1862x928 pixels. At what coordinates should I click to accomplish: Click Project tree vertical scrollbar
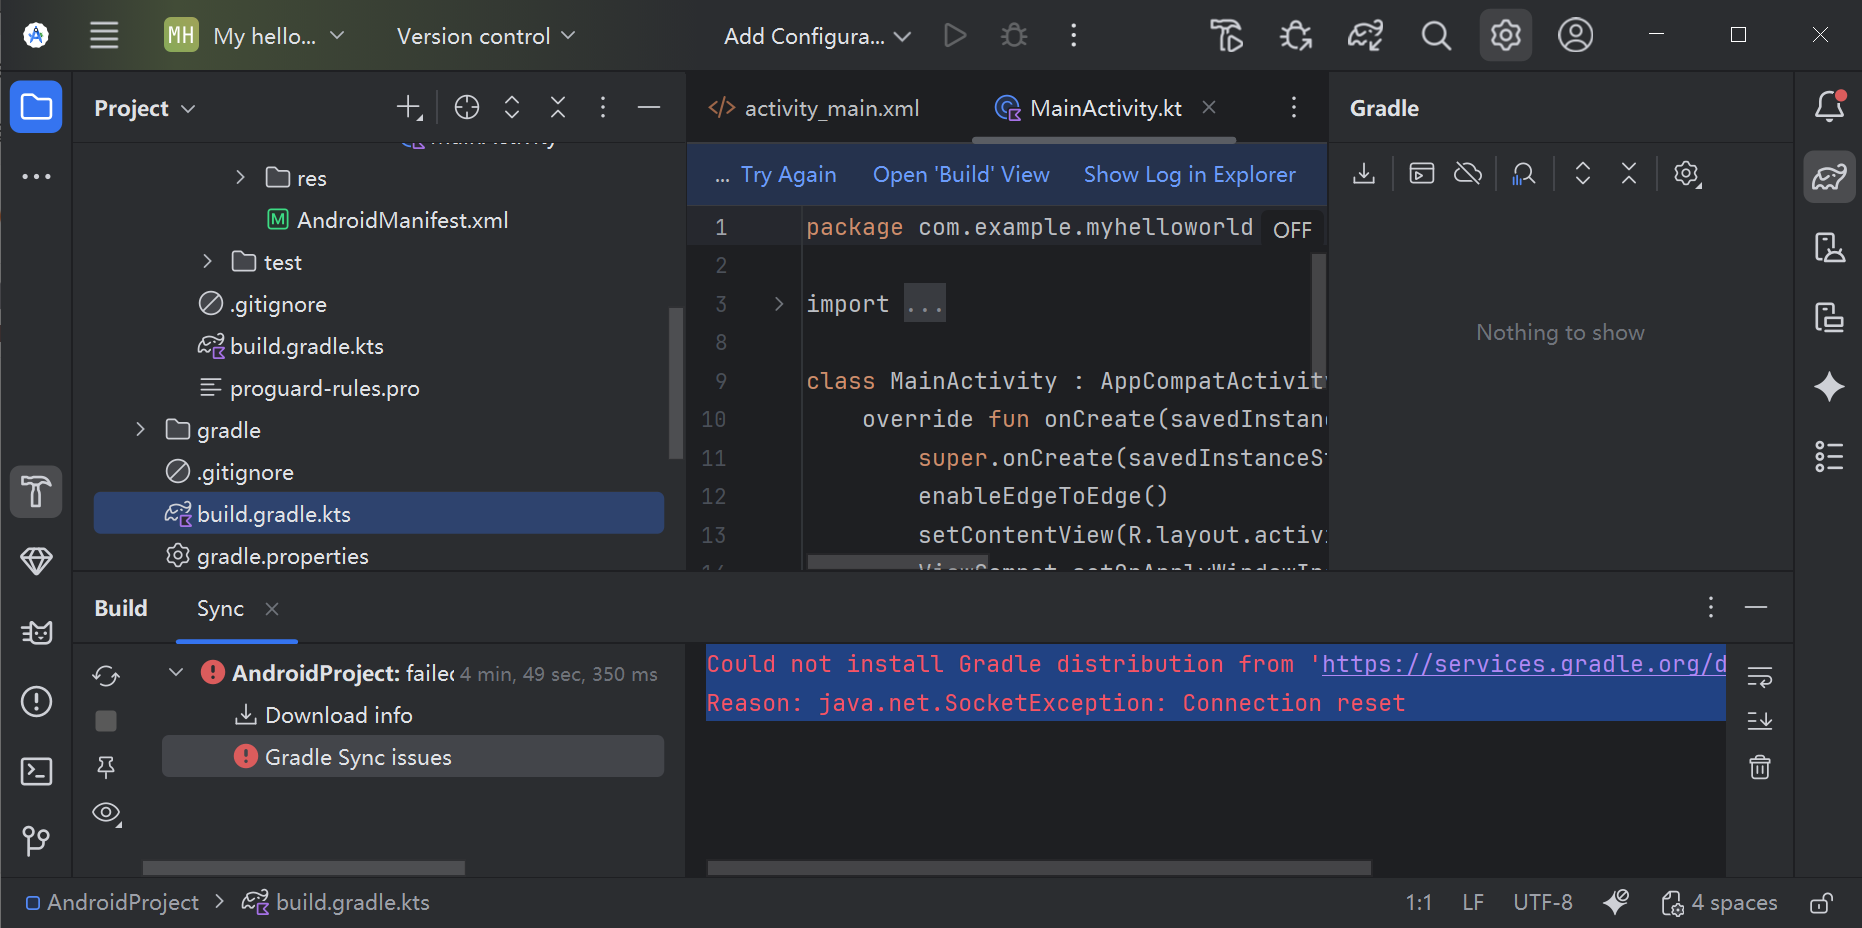tap(675, 384)
